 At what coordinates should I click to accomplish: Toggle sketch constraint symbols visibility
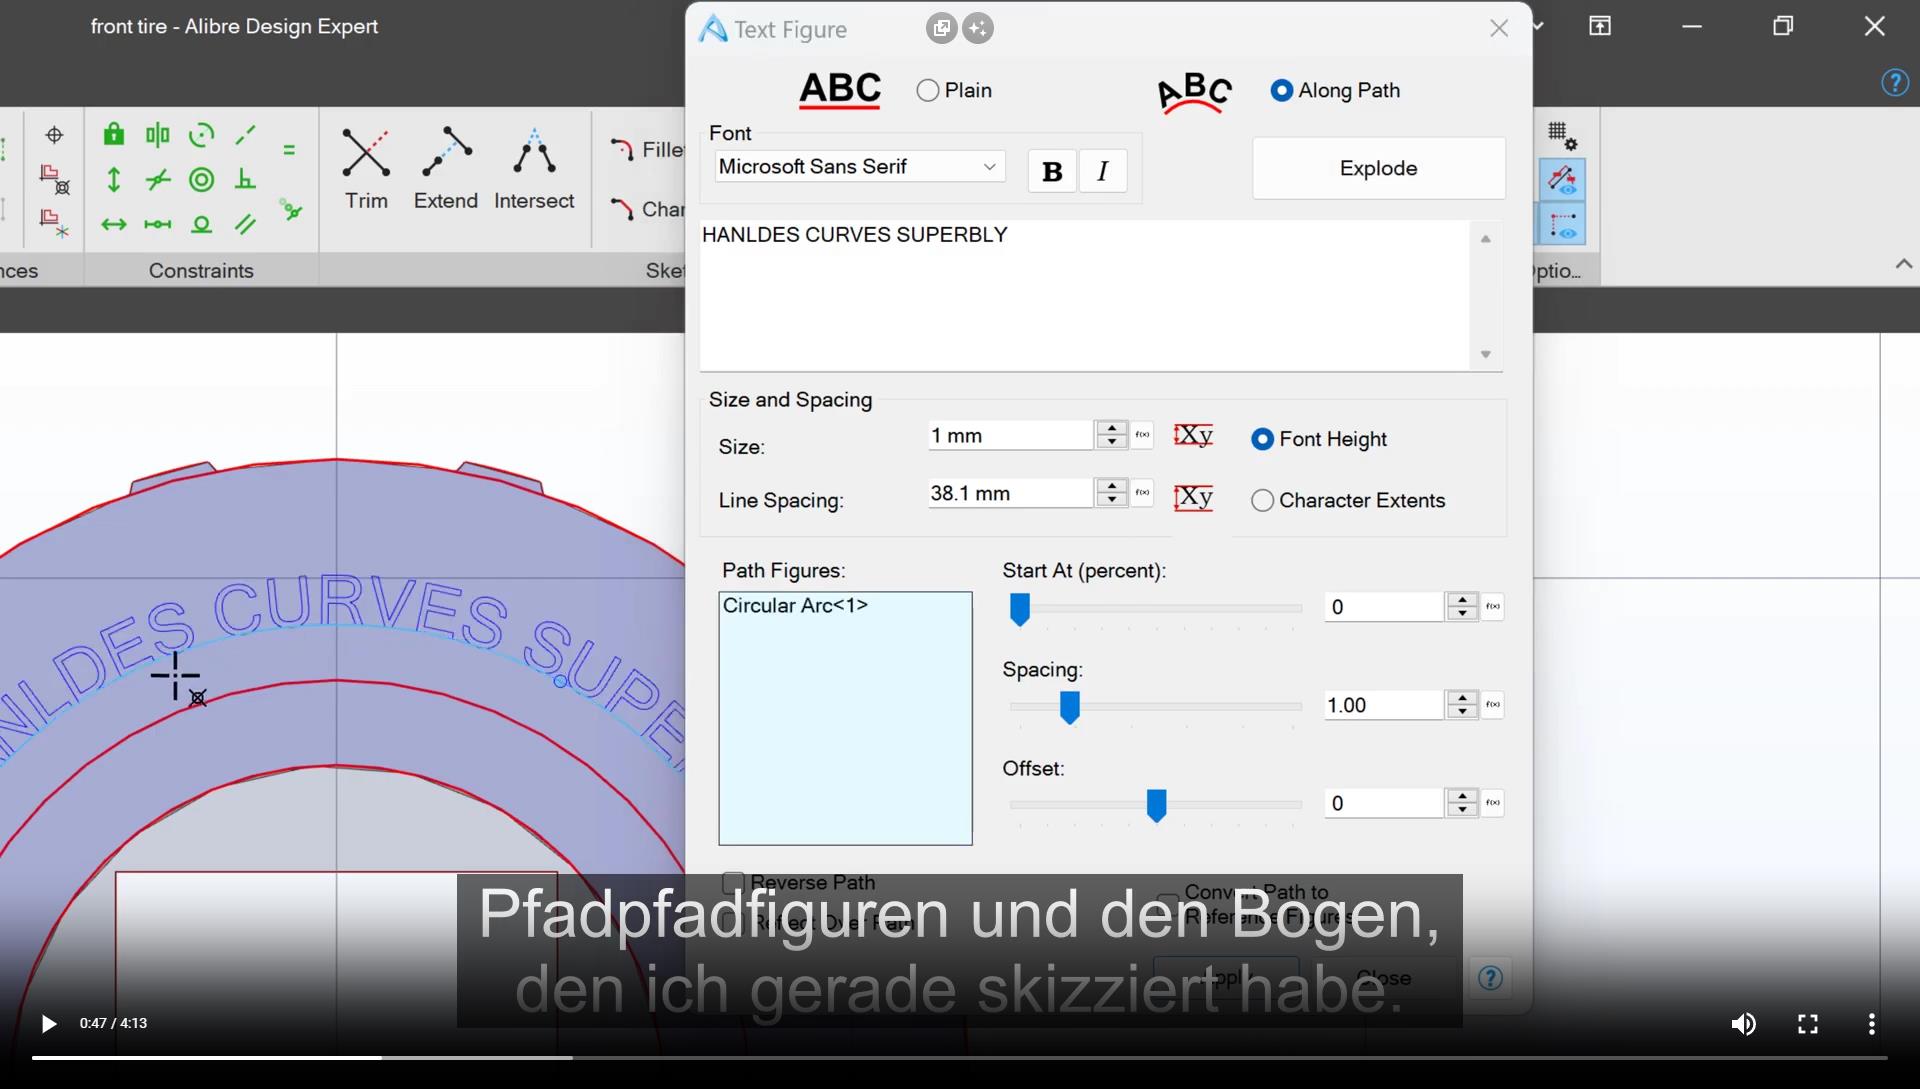tap(1562, 180)
